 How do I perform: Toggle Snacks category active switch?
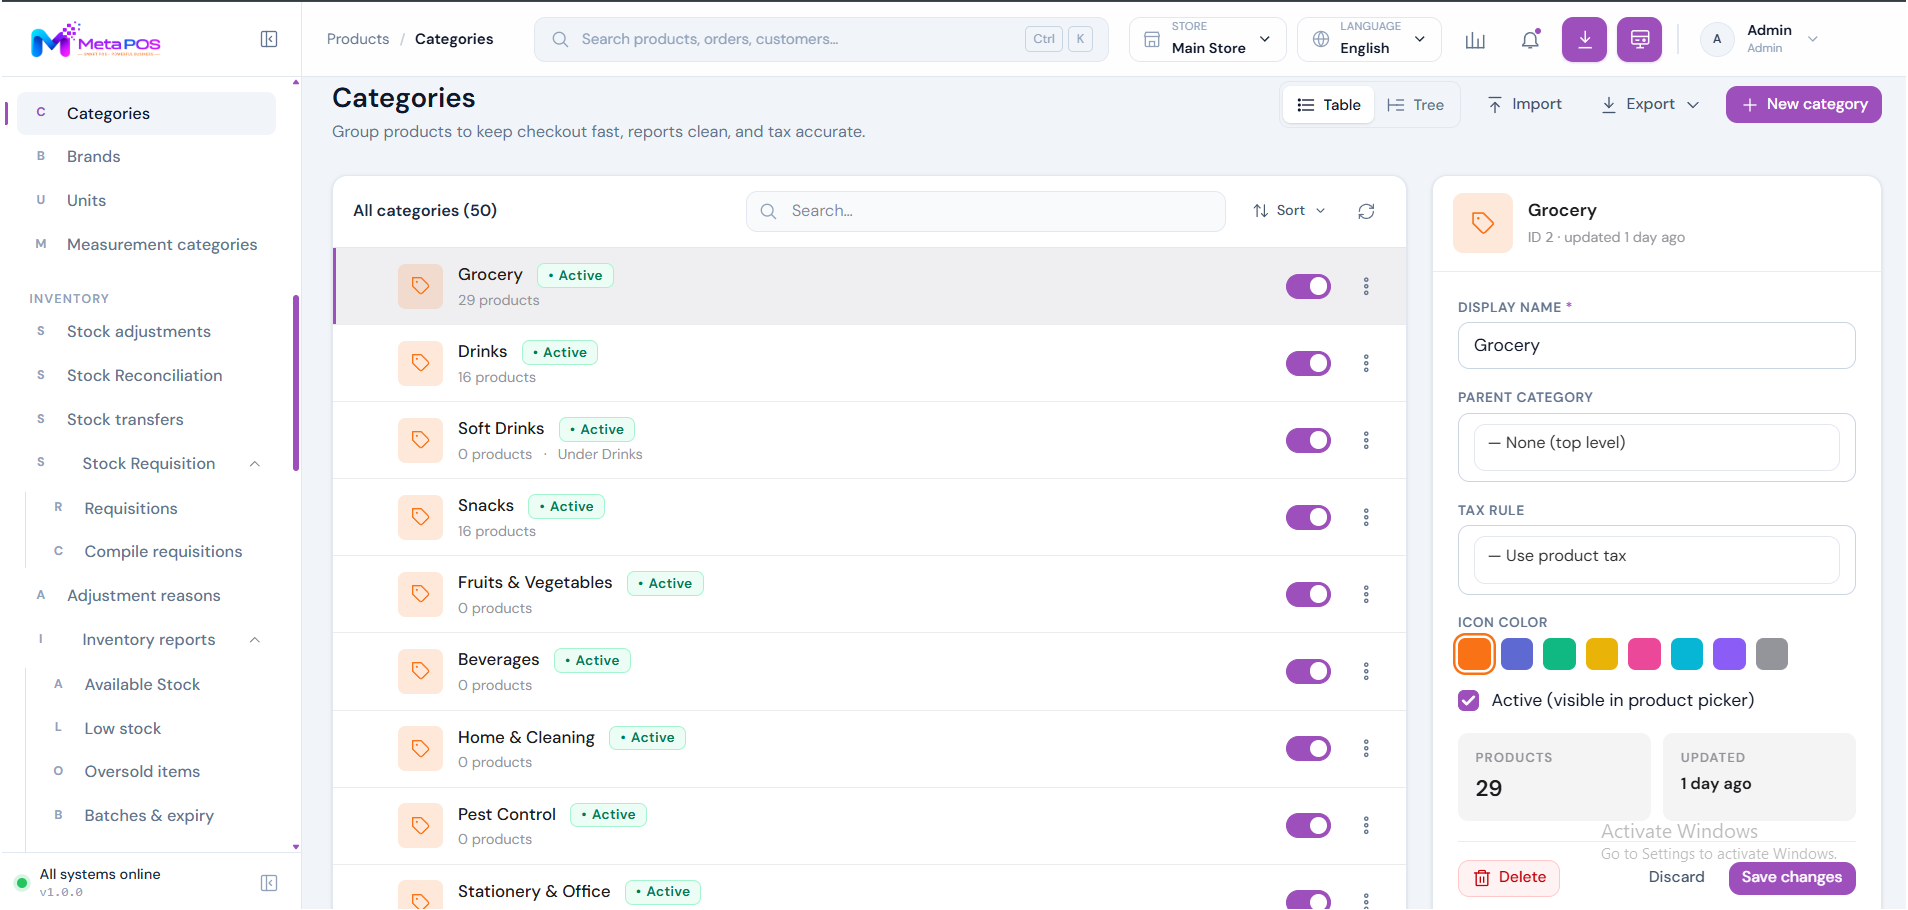coord(1308,517)
